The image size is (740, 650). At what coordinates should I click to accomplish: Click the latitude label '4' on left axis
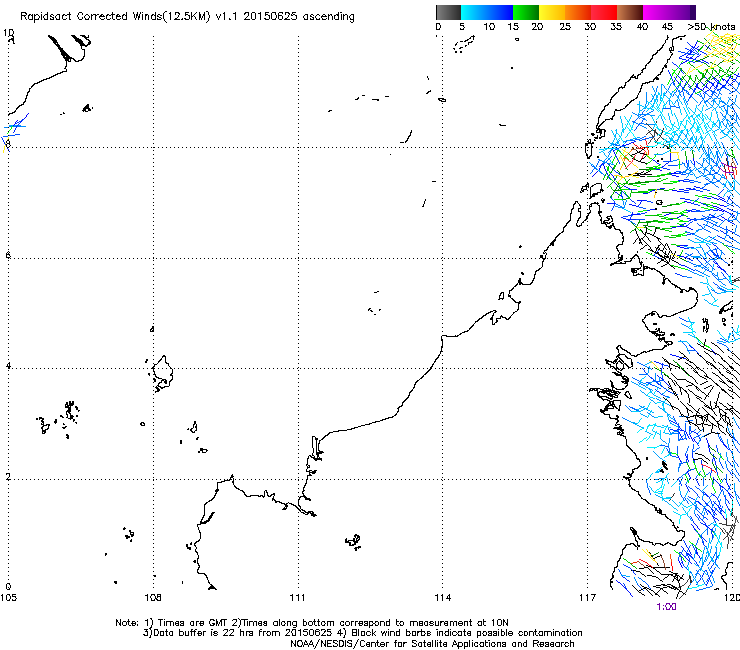point(8,366)
